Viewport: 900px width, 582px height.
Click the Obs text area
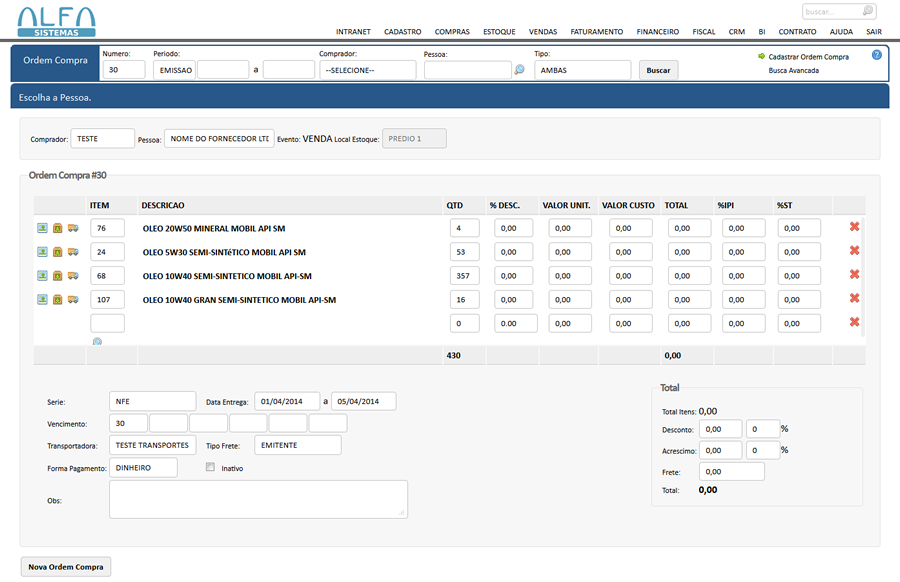[258, 499]
